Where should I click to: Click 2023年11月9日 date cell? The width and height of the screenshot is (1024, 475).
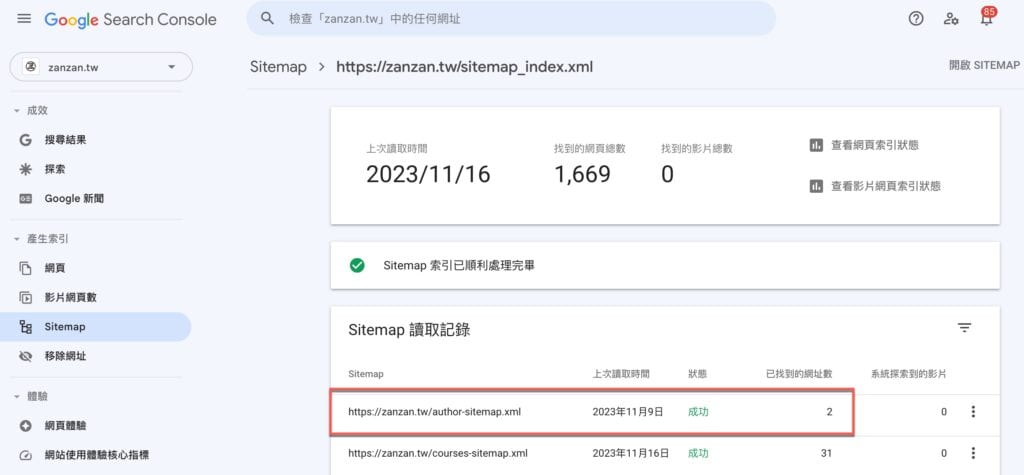pos(628,412)
